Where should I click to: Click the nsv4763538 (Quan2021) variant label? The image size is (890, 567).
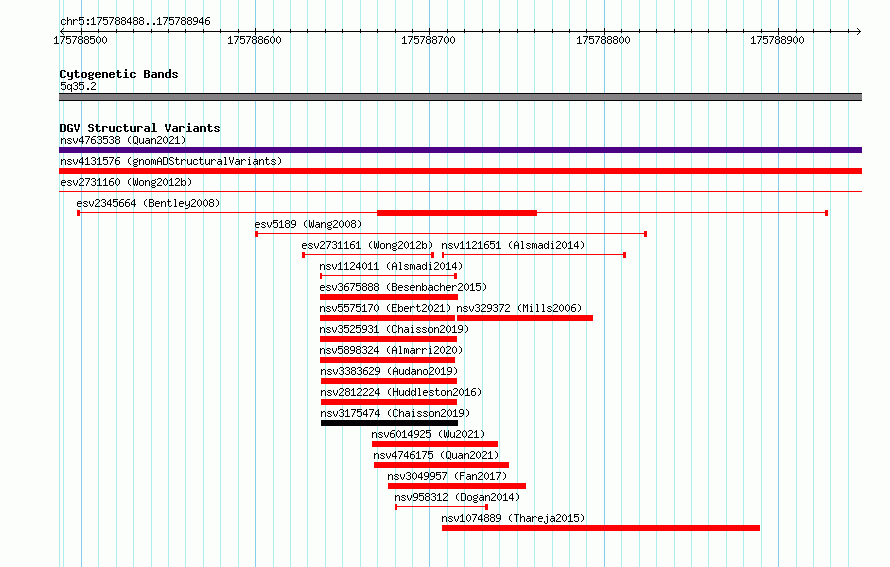coord(123,140)
